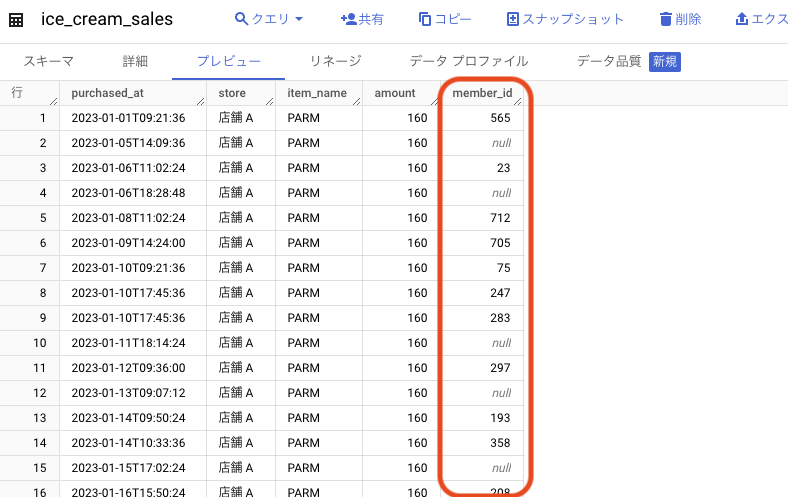
Task: Click the PARM item_name in row 5
Action: pyautogui.click(x=304, y=218)
